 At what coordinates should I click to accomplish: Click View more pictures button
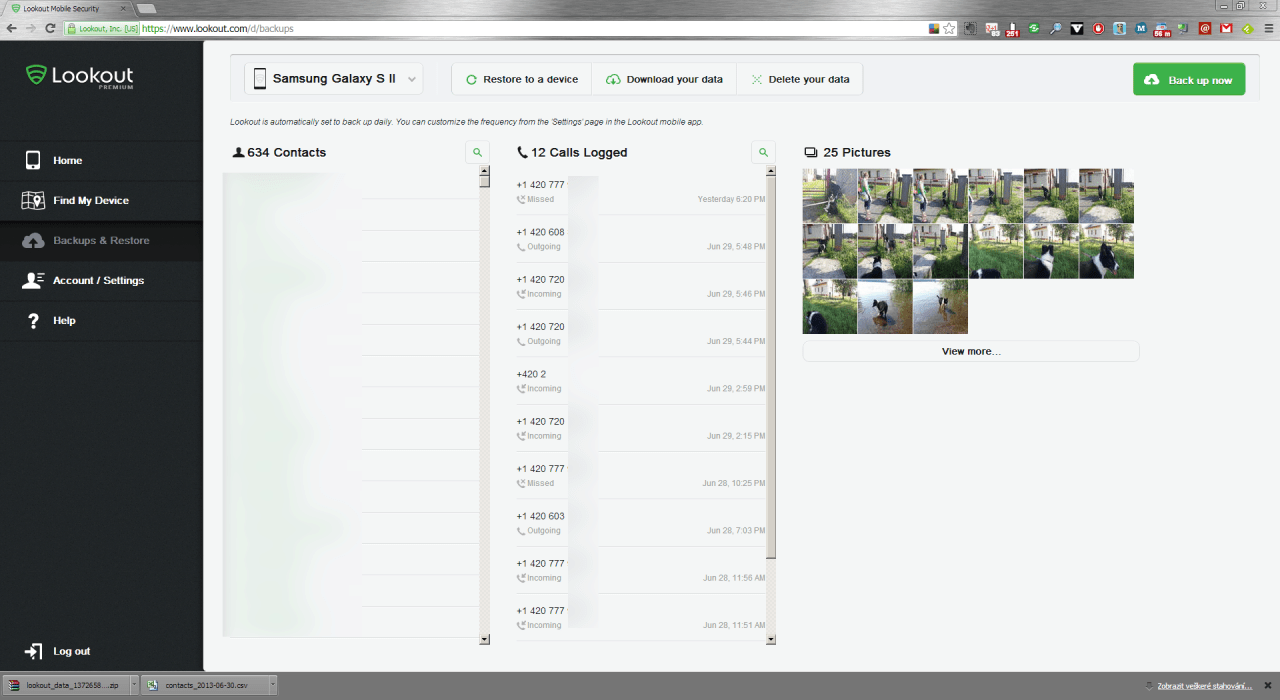[x=971, y=351]
